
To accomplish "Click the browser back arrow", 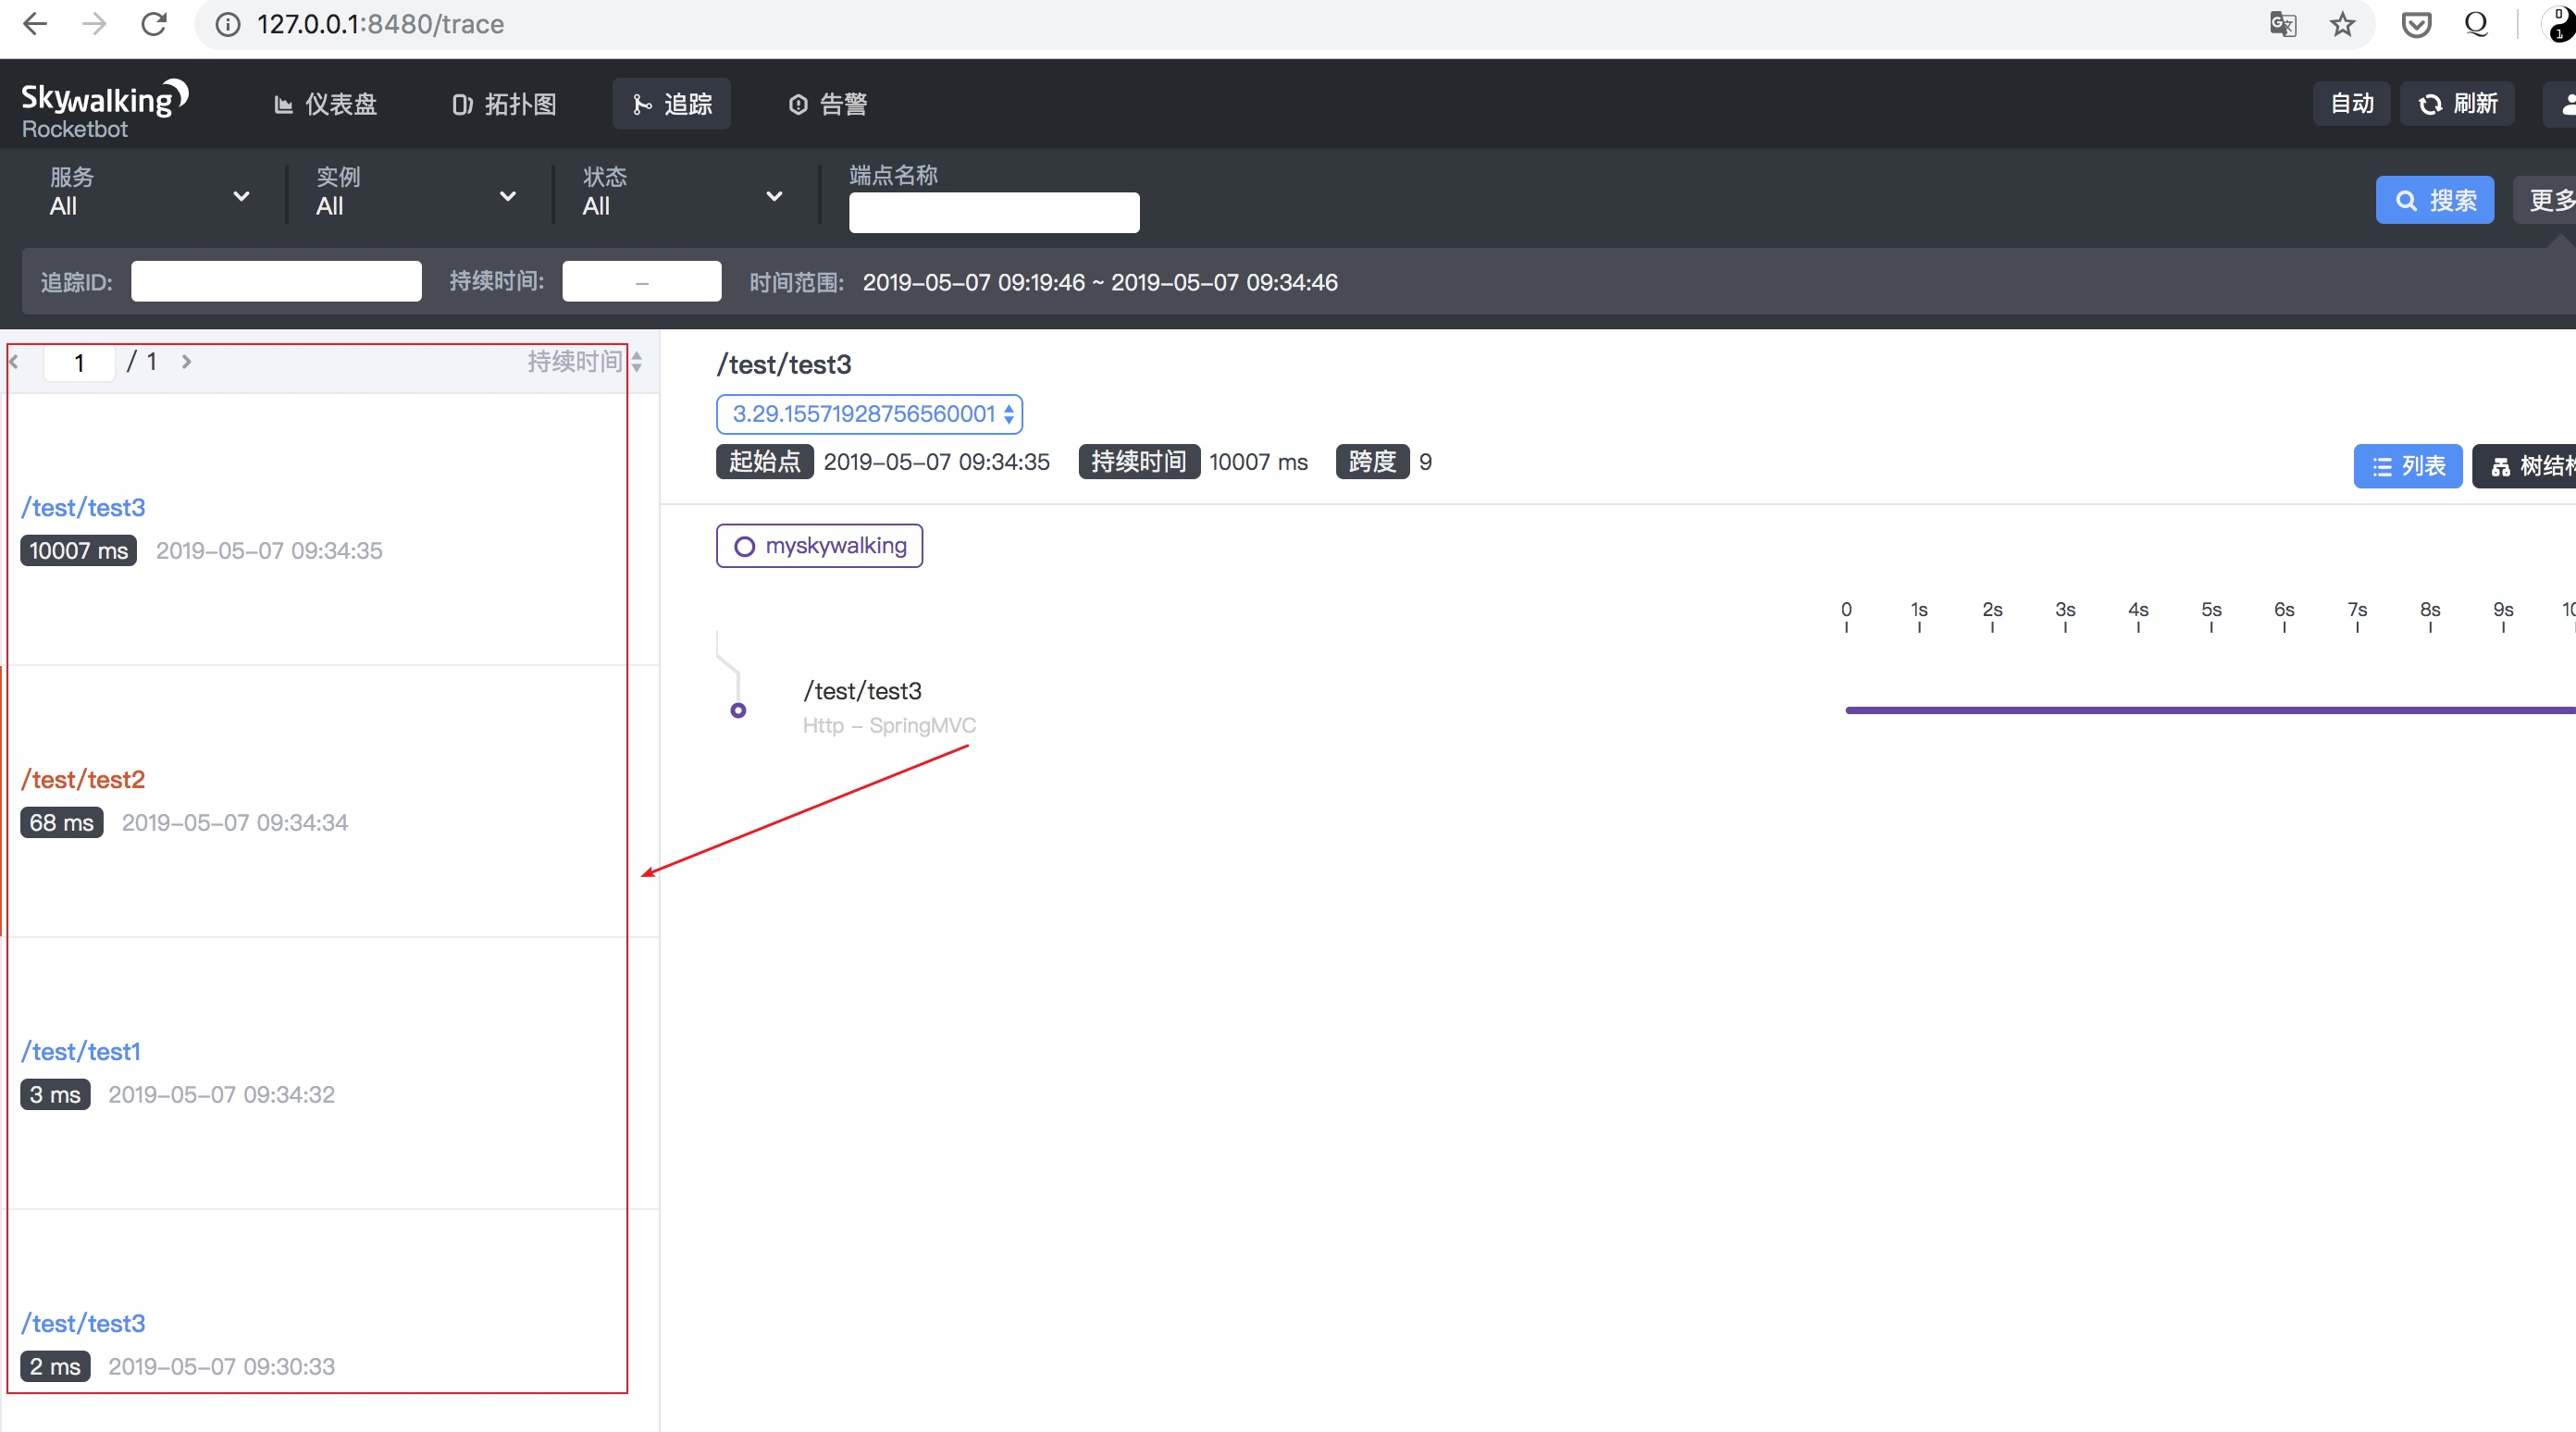I will (35, 24).
